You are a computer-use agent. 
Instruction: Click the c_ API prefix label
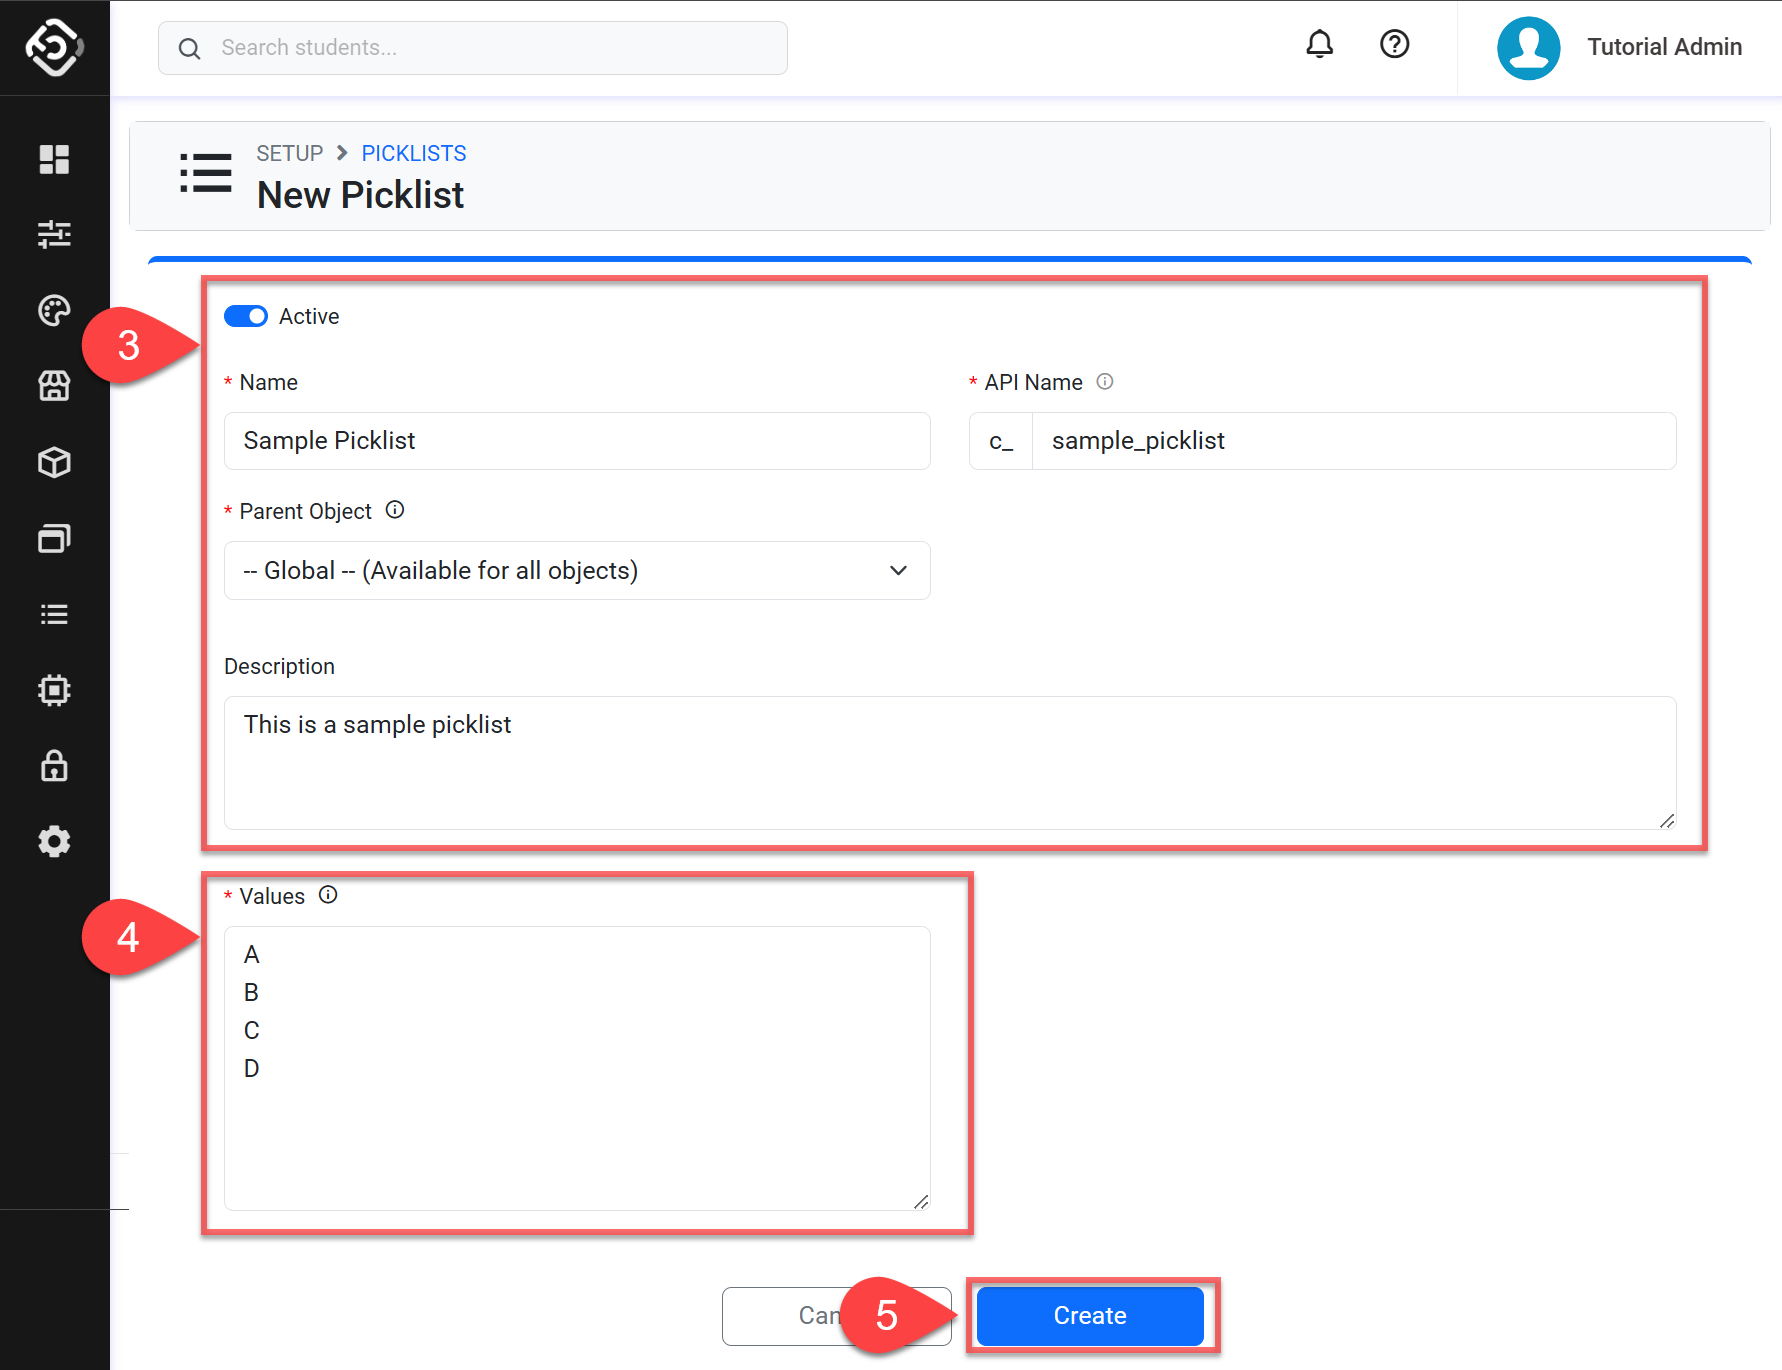pyautogui.click(x=1001, y=441)
